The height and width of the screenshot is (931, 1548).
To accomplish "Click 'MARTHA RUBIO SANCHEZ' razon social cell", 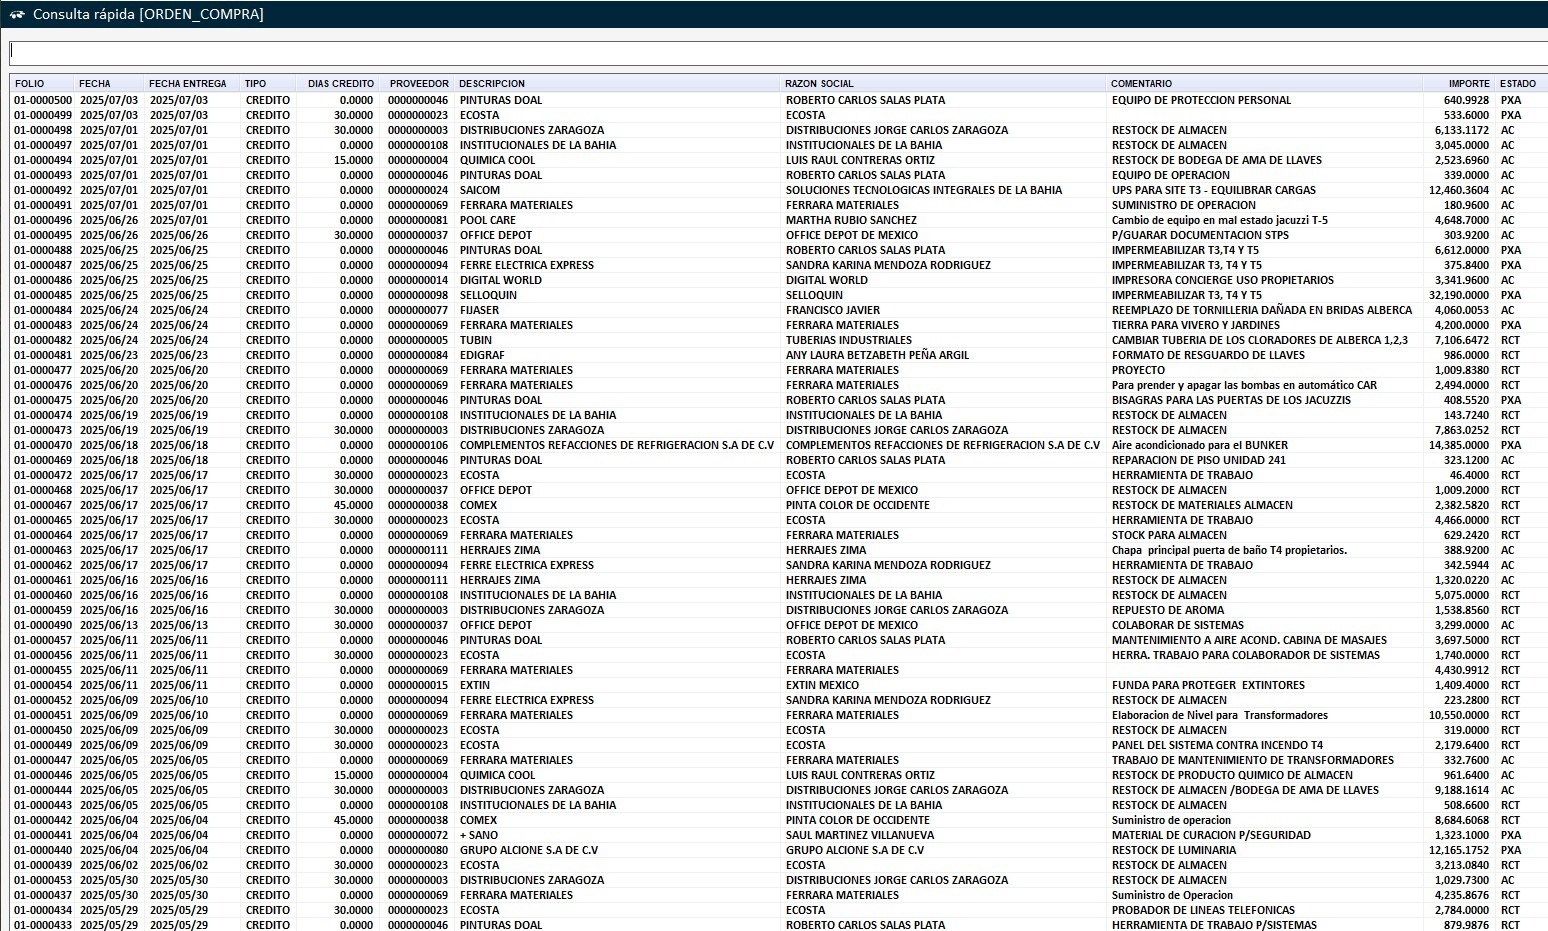I will point(851,220).
